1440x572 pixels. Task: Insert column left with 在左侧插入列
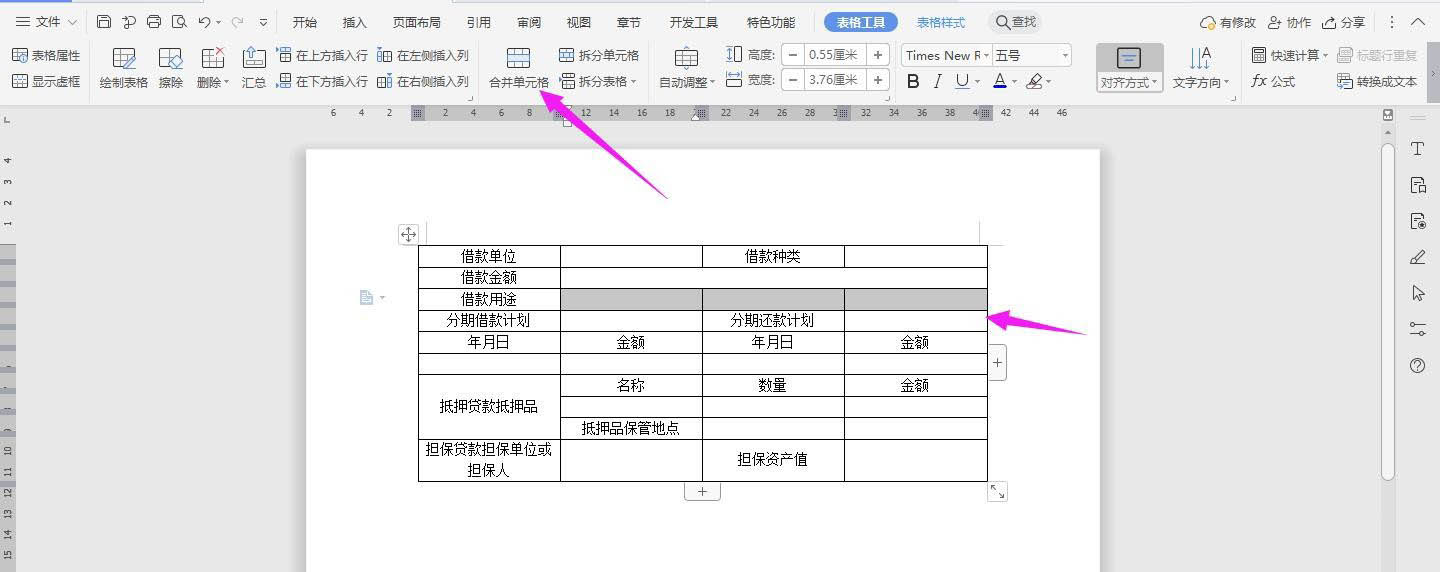pos(423,56)
